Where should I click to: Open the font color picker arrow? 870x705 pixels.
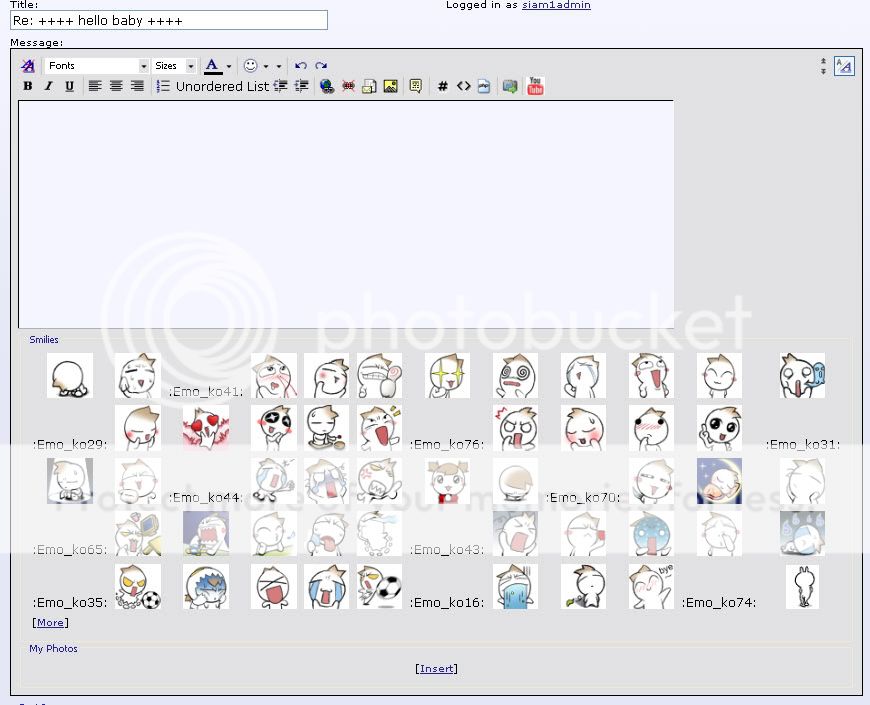[x=229, y=67]
